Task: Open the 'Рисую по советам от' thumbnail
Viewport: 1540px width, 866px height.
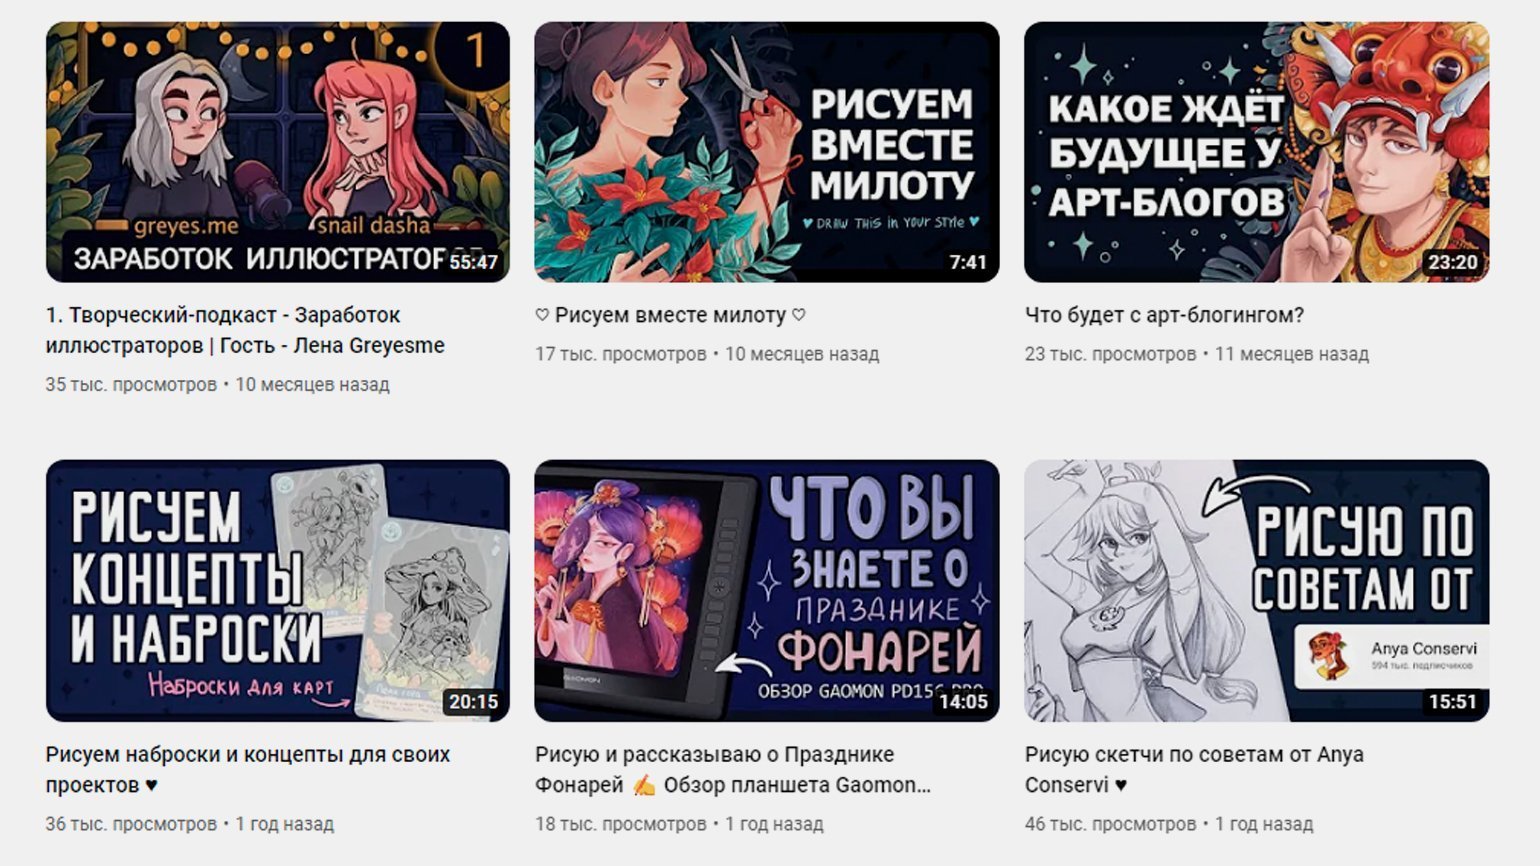Action: [x=1256, y=591]
